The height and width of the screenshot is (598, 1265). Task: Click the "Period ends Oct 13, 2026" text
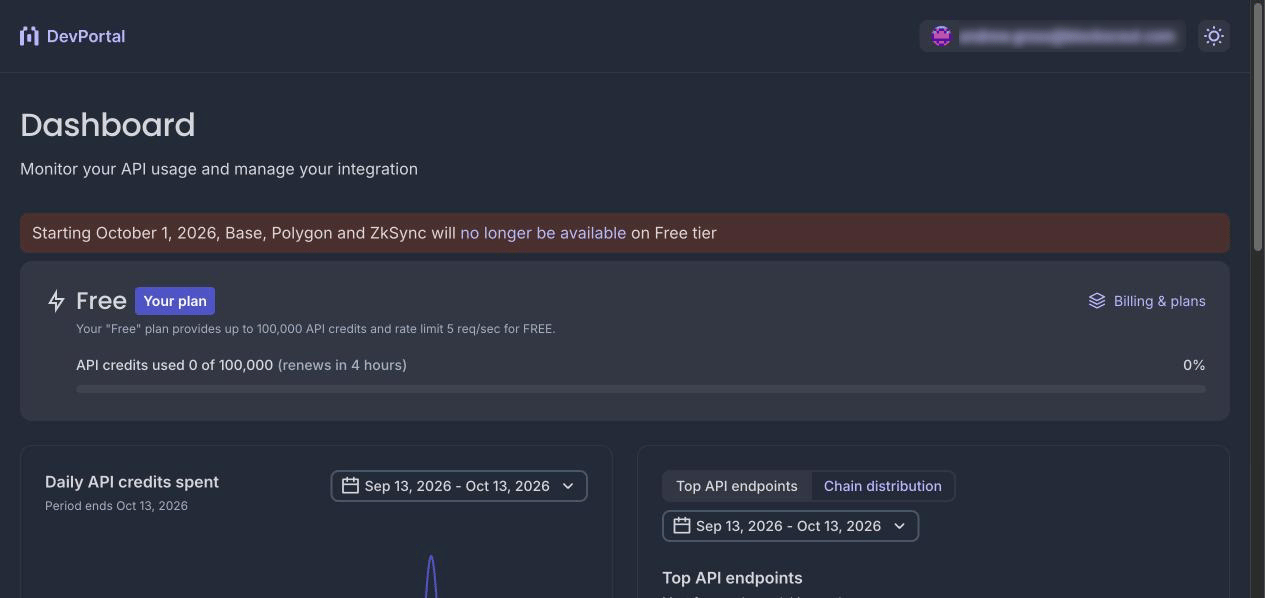coord(116,506)
